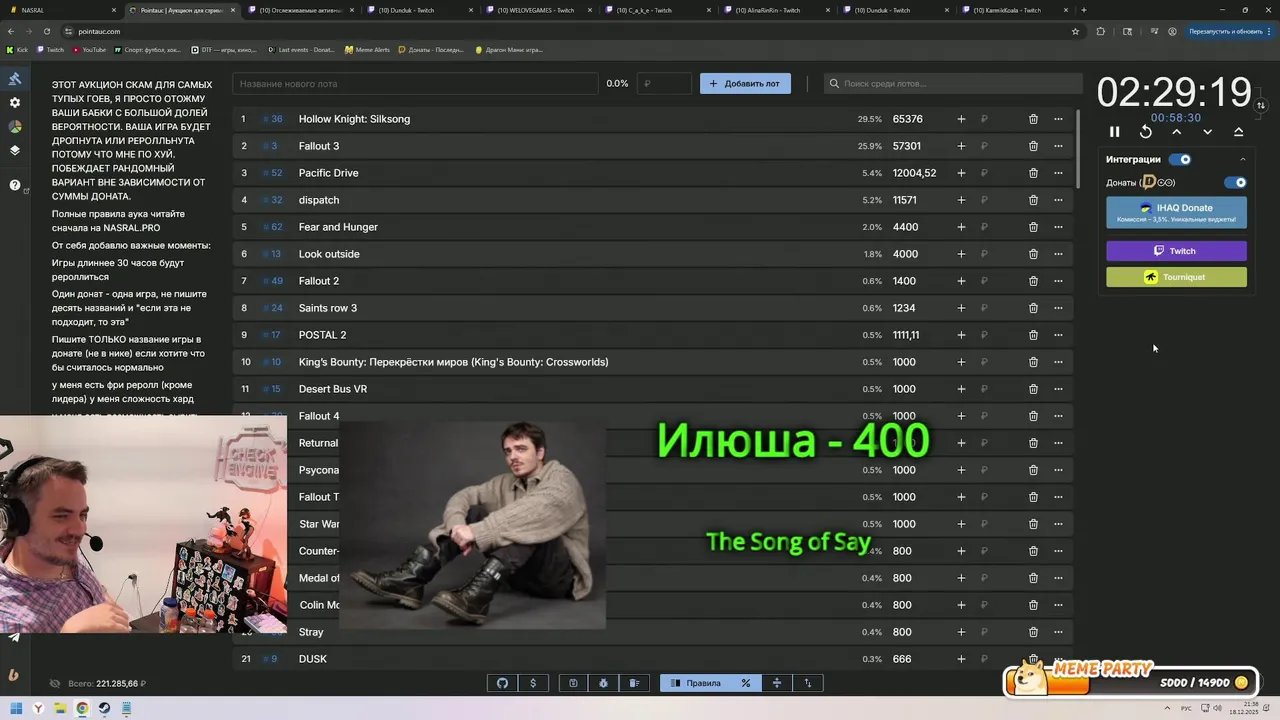Viewport: 1280px width, 720px height.
Task: Switch to the WELOVEGAMES Twitch tab
Action: pyautogui.click(x=537, y=10)
